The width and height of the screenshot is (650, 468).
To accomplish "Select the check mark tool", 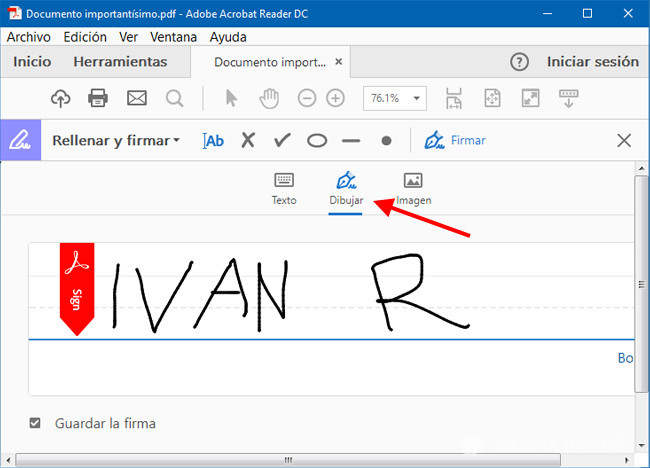I will click(x=282, y=141).
